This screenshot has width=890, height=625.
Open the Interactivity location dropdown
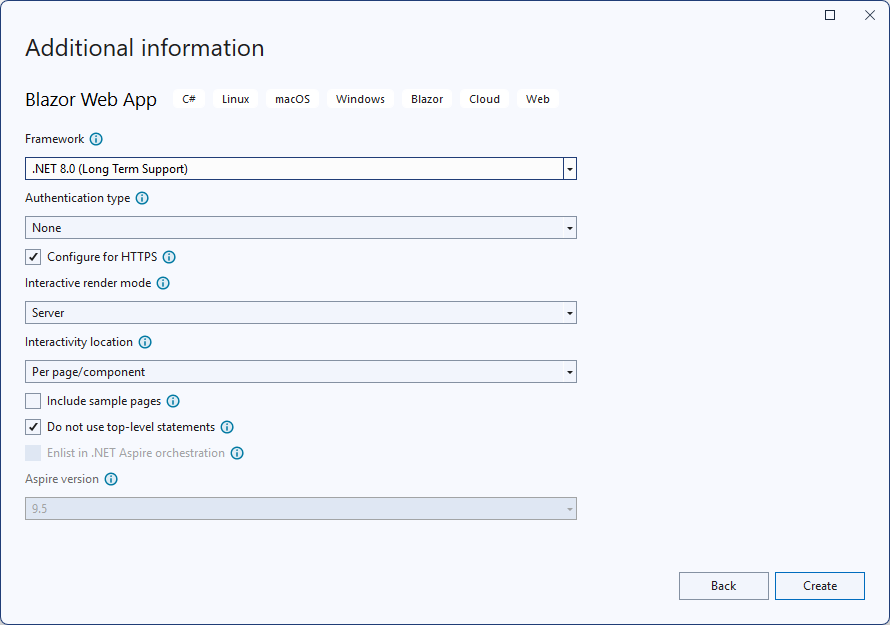point(569,371)
